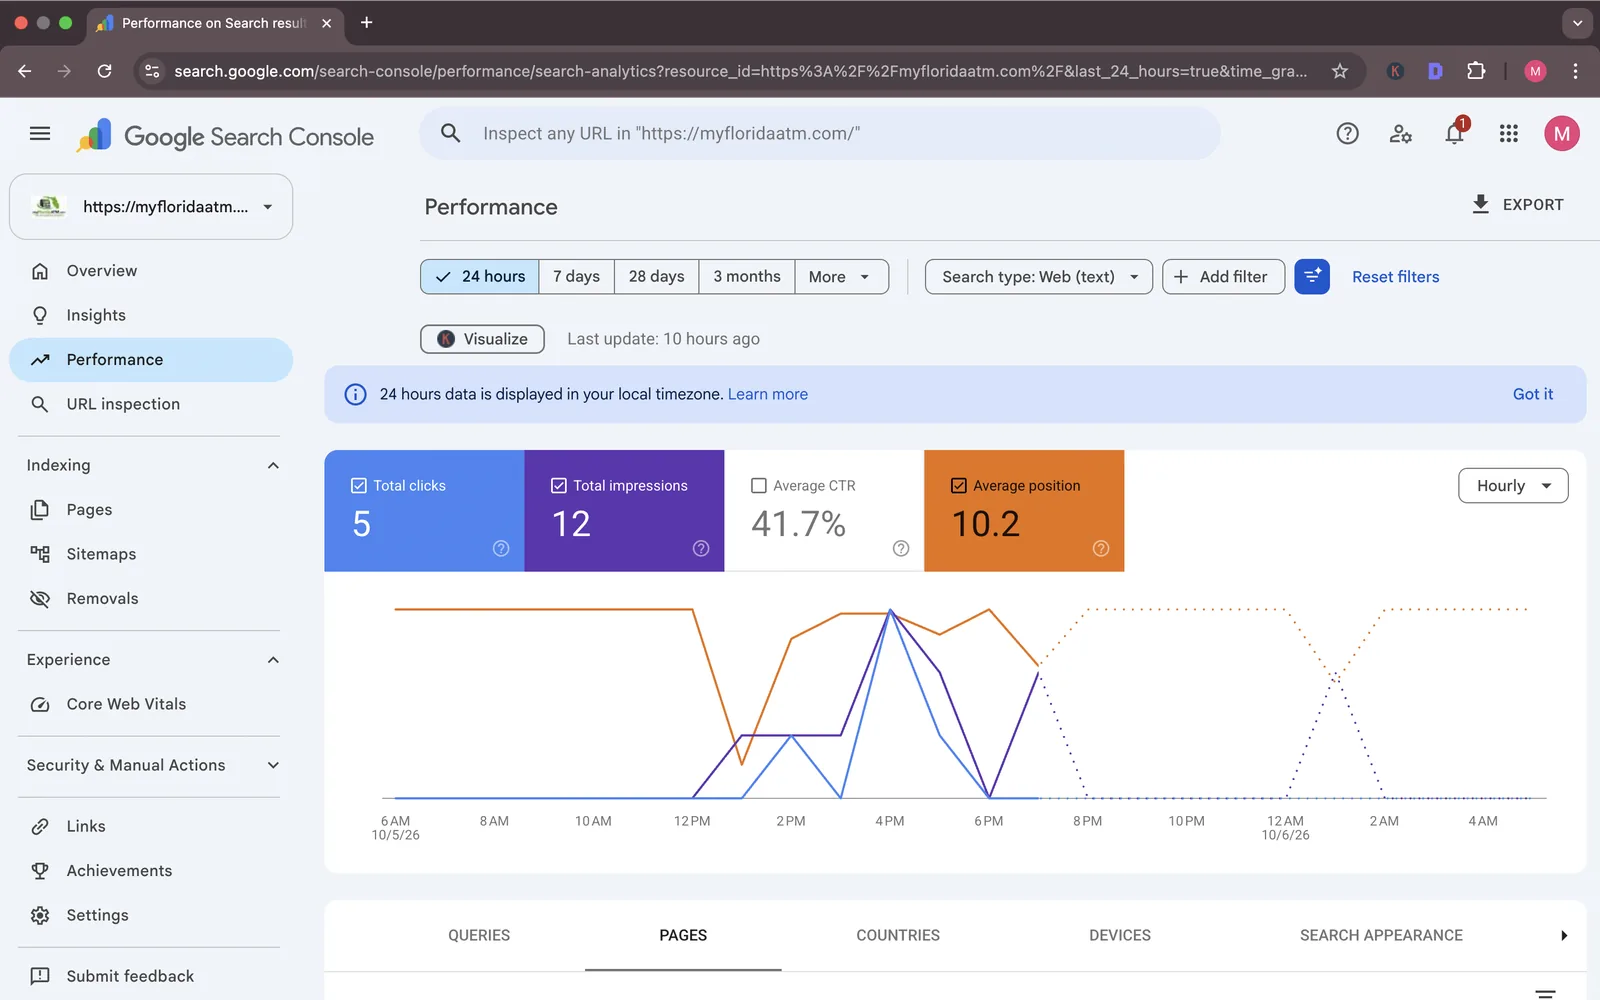Screen dimensions: 1600x1000
Task: Enable the Average CTR metric checkbox
Action: coord(759,486)
